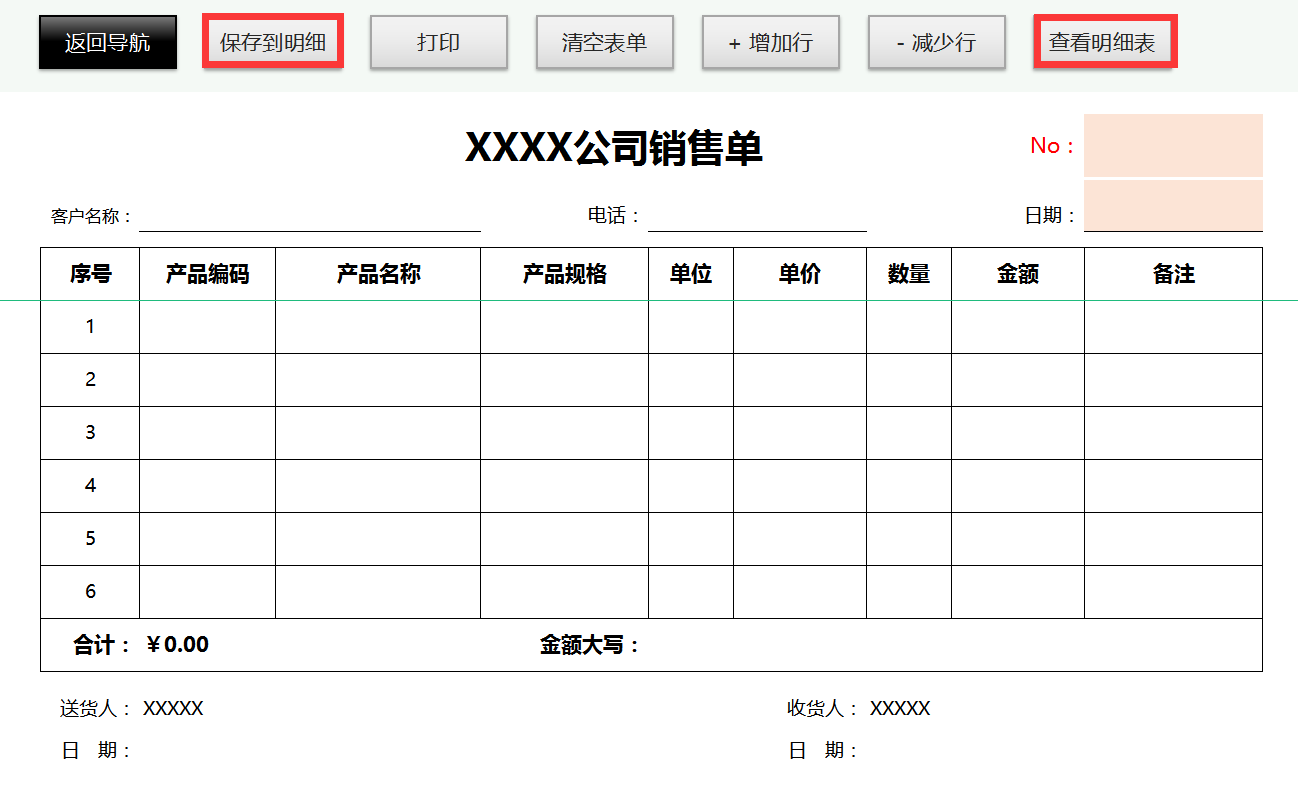Click the 返回导航 button
The width and height of the screenshot is (1298, 793).
coord(108,43)
